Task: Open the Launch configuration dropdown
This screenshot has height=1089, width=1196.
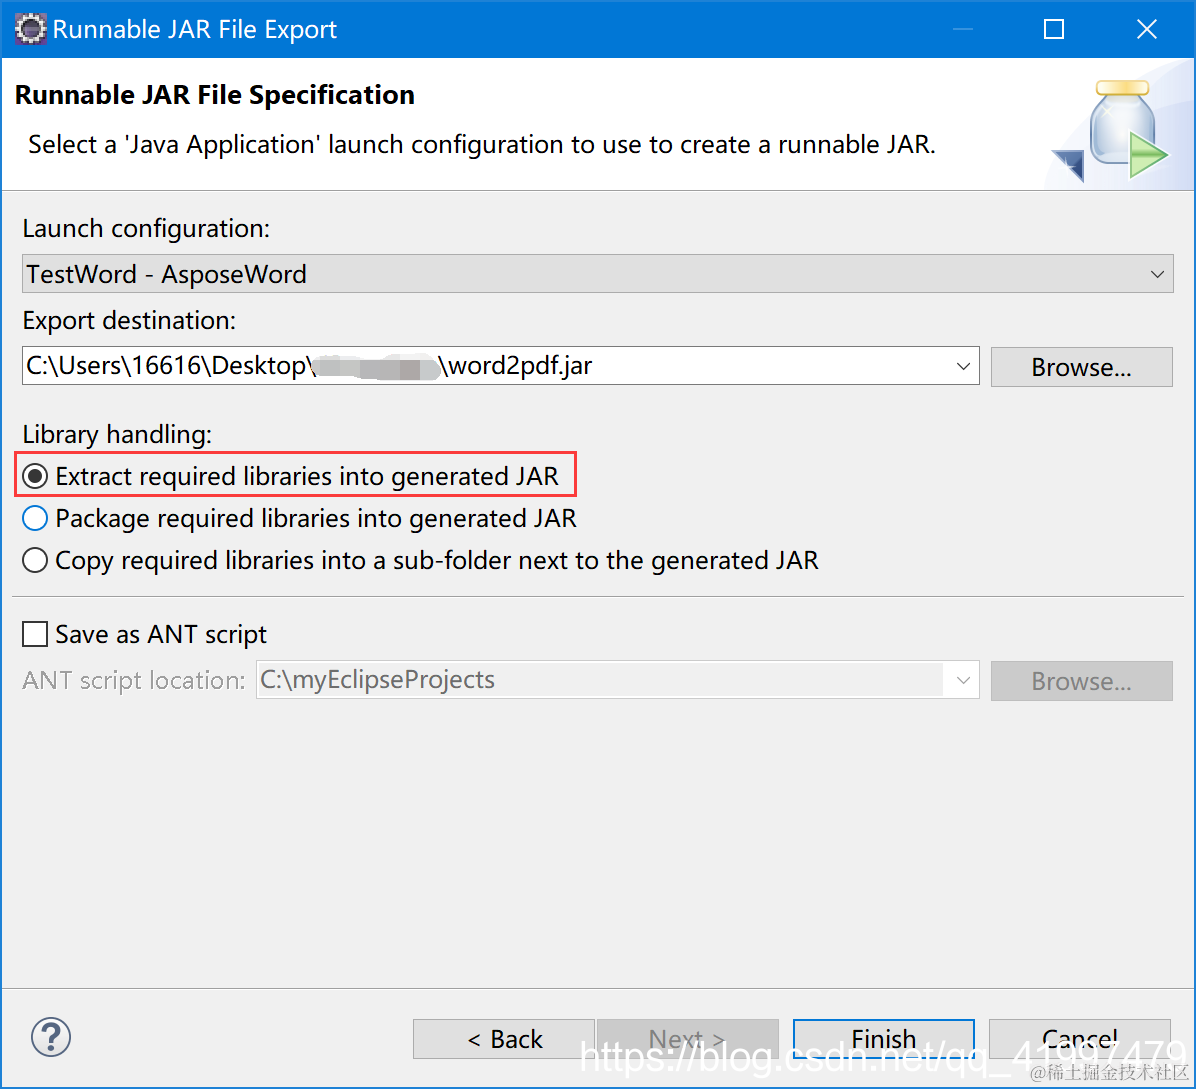Action: coord(597,274)
